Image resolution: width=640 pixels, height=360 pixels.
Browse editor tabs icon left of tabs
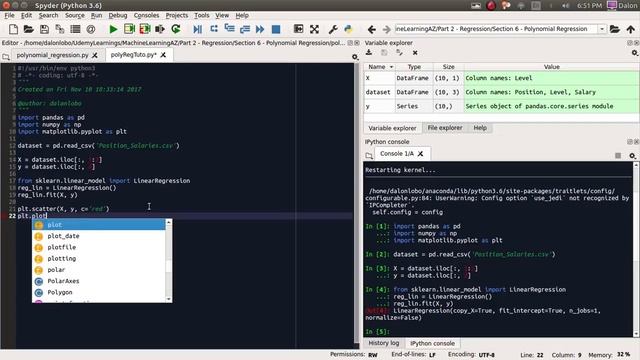click(6, 57)
